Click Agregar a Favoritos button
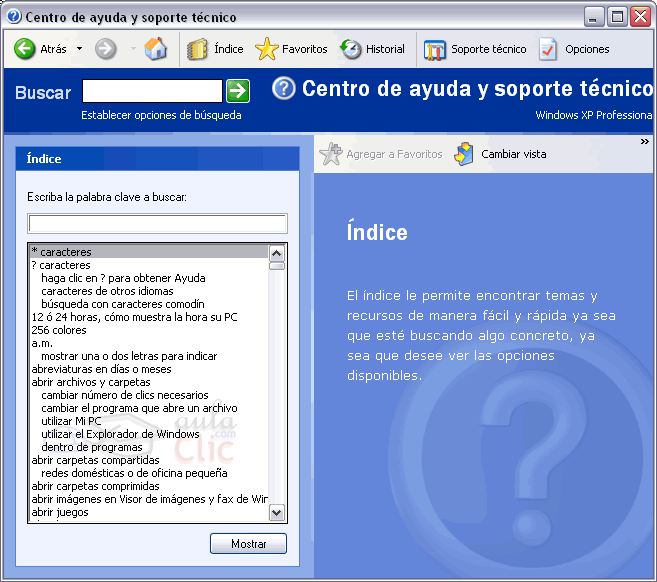Image resolution: width=657 pixels, height=582 pixels. click(381, 154)
